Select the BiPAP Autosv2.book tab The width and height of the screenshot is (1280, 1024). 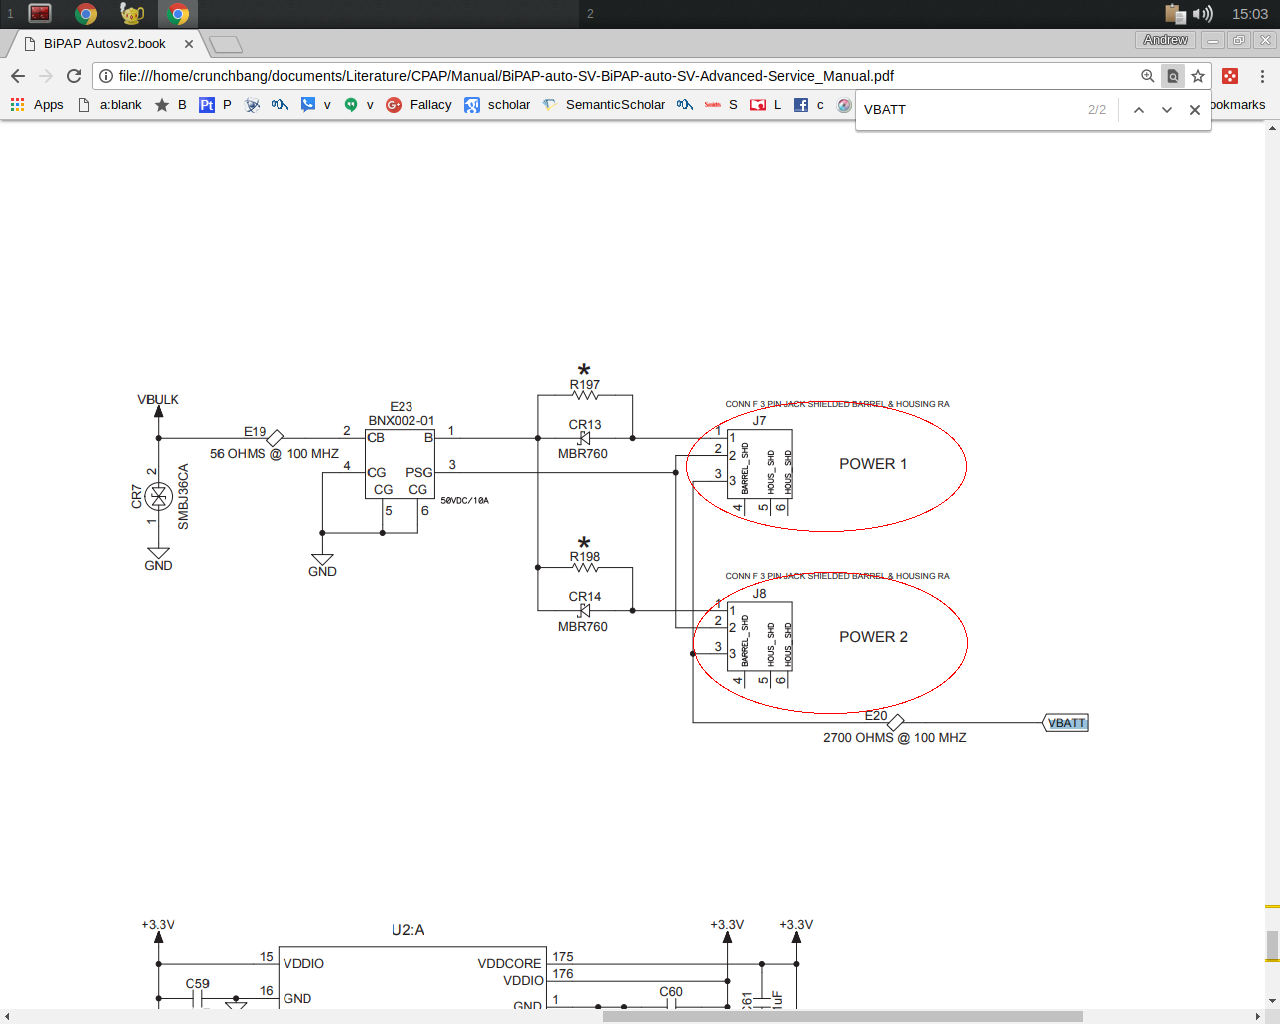105,44
